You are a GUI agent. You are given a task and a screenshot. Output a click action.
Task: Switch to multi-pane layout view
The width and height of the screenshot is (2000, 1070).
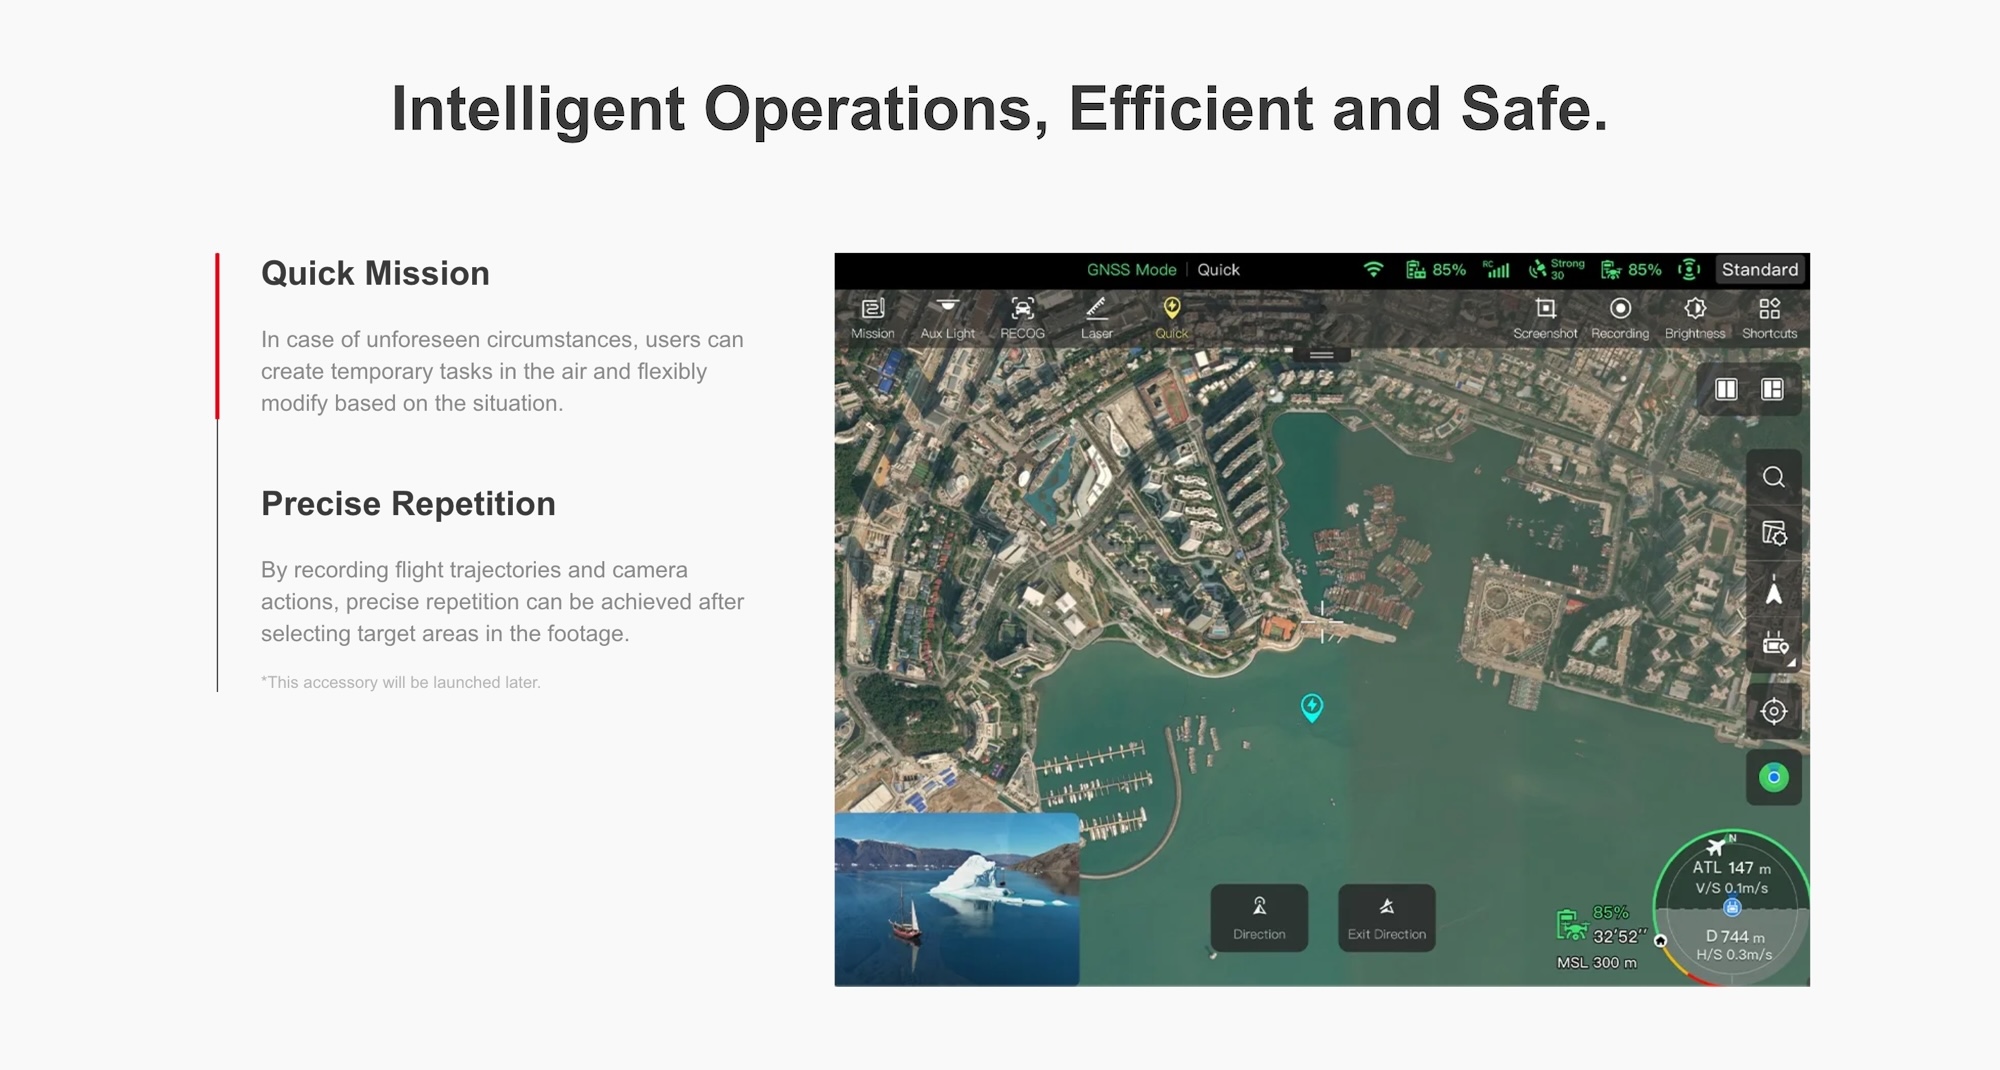[1772, 389]
